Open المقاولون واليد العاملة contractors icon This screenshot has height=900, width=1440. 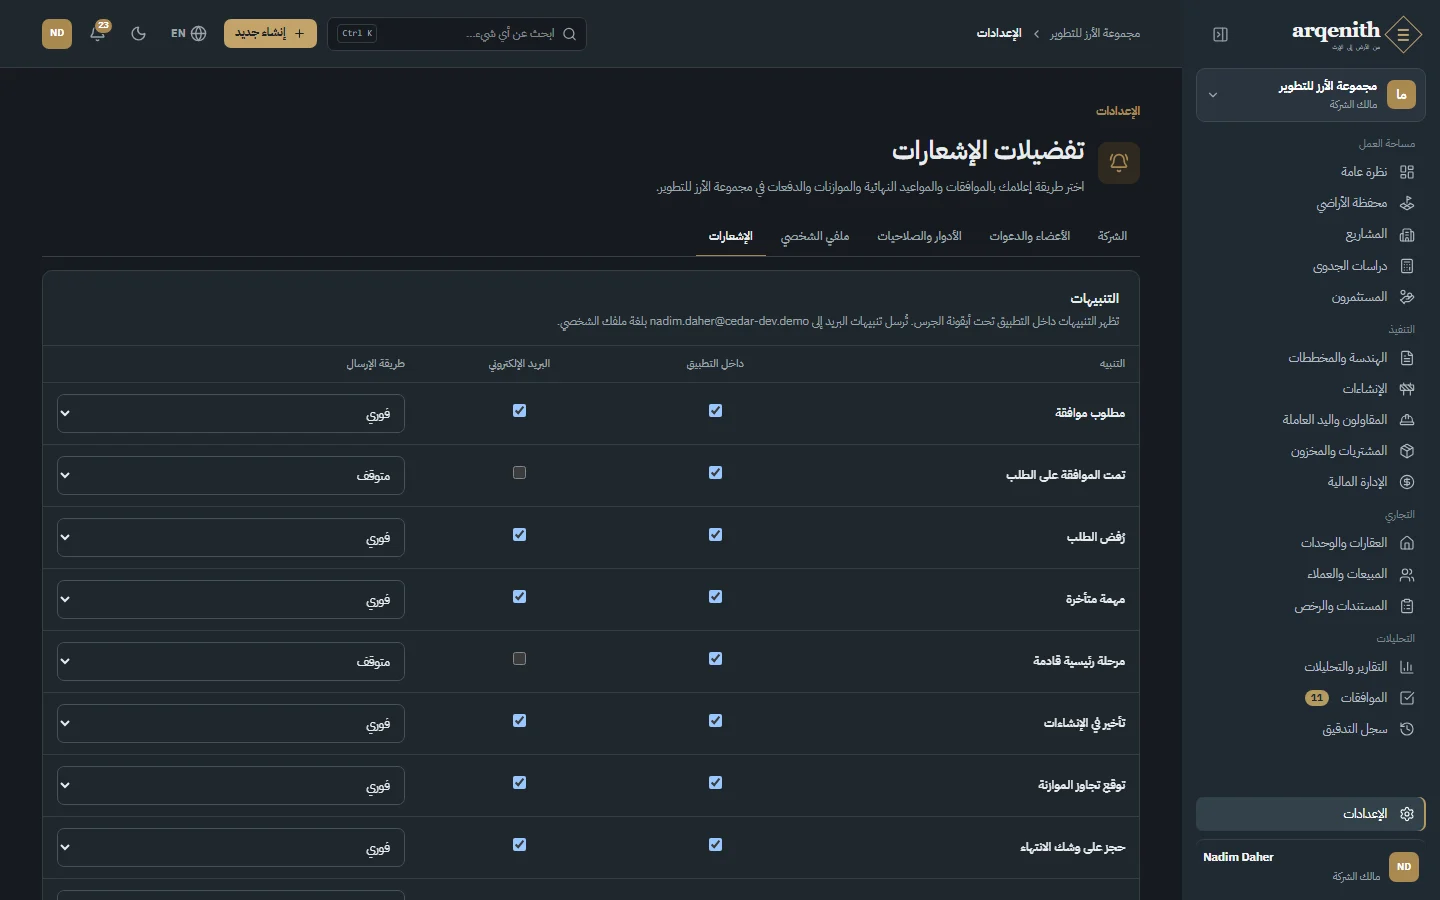(x=1407, y=420)
